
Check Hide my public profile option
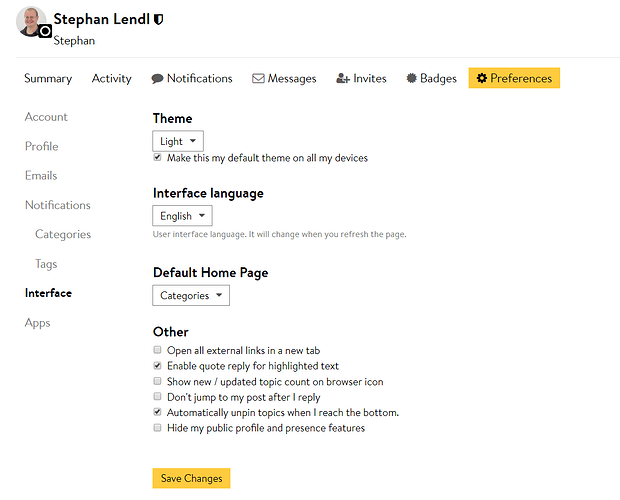(157, 428)
